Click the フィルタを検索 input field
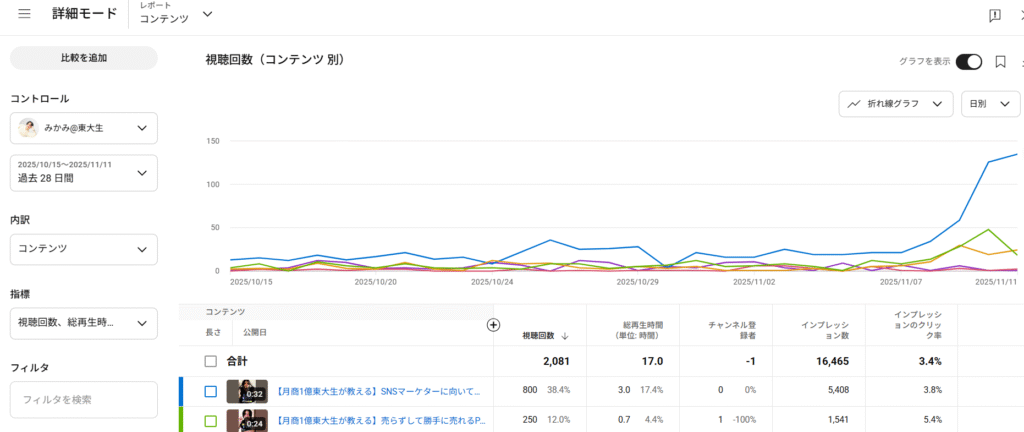 [x=83, y=400]
